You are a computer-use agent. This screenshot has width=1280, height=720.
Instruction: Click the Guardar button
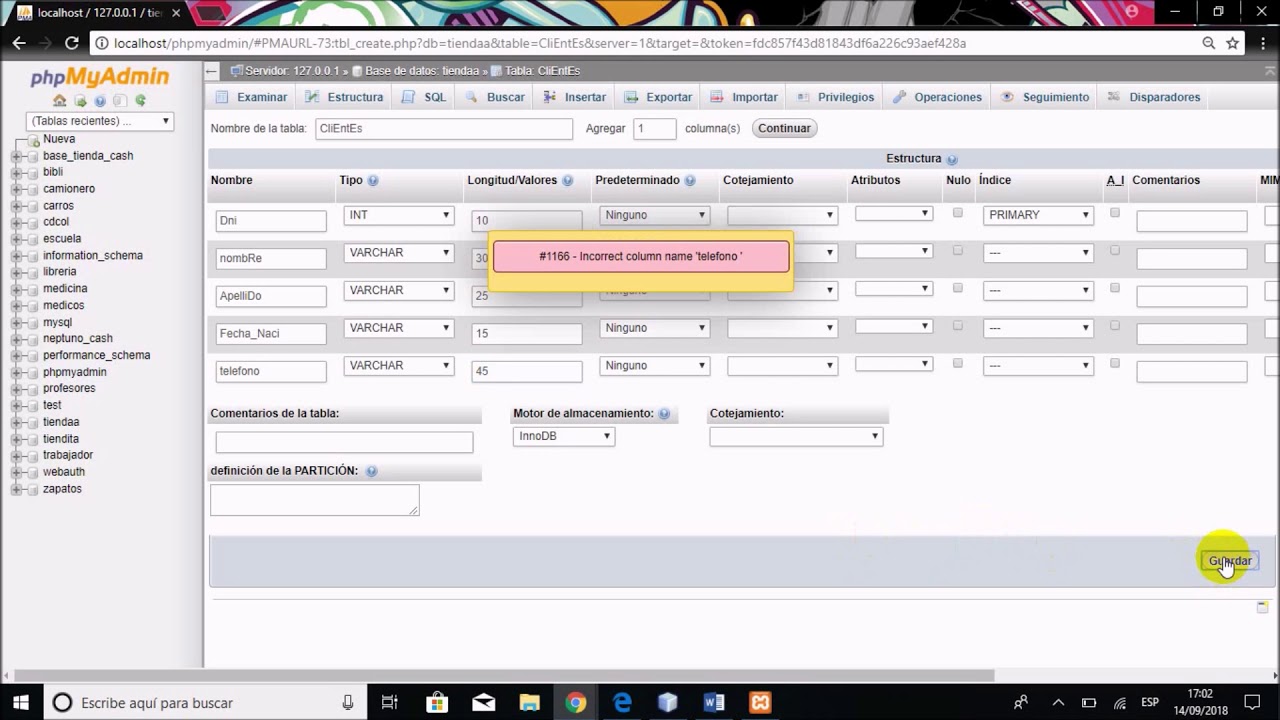(1229, 561)
